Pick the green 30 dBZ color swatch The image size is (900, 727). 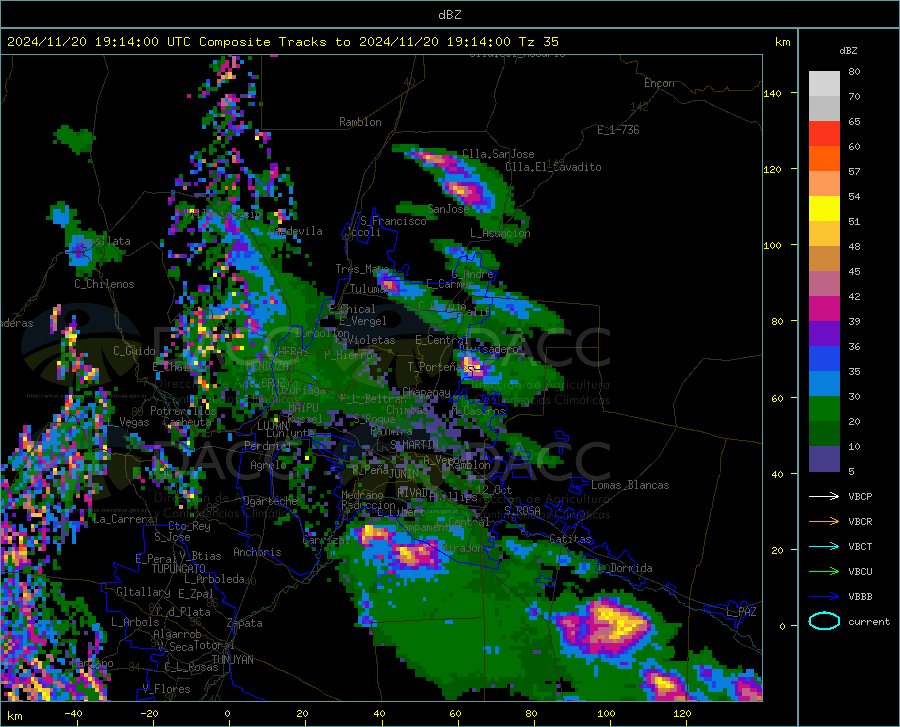pos(824,409)
